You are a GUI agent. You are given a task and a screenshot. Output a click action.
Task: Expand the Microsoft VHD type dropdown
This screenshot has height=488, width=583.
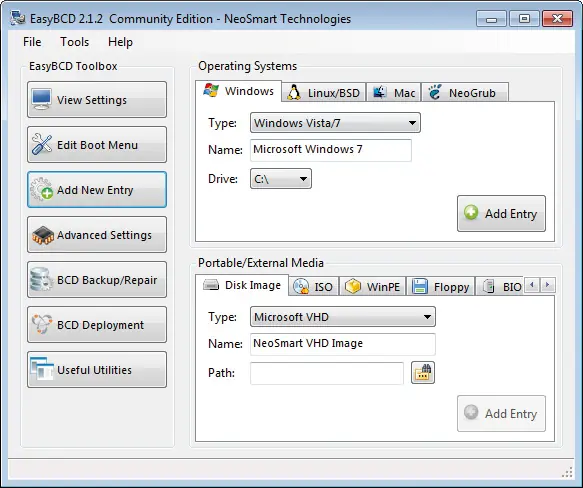[342, 317]
